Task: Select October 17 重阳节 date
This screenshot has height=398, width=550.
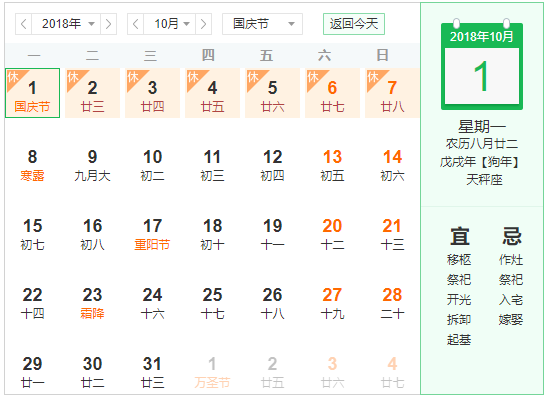Action: point(153,235)
